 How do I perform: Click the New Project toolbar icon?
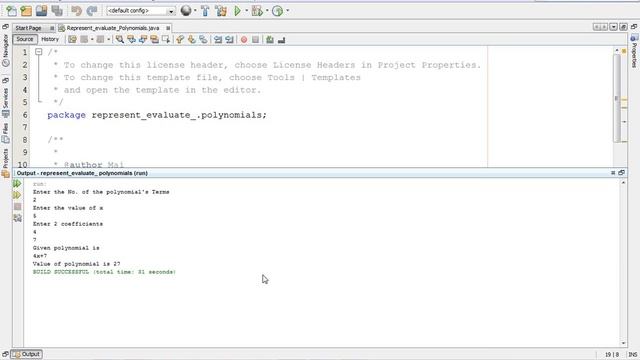(x=27, y=11)
